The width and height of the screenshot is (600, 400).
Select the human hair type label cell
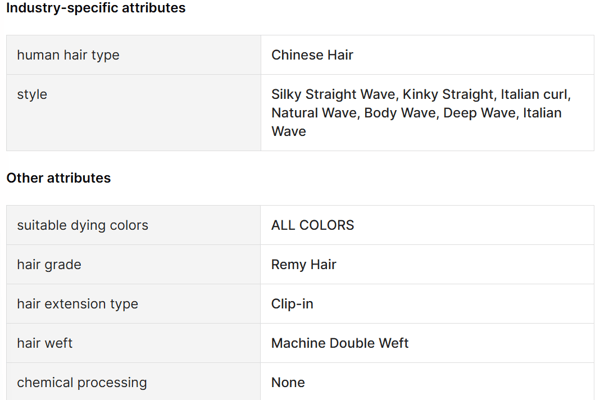68,55
